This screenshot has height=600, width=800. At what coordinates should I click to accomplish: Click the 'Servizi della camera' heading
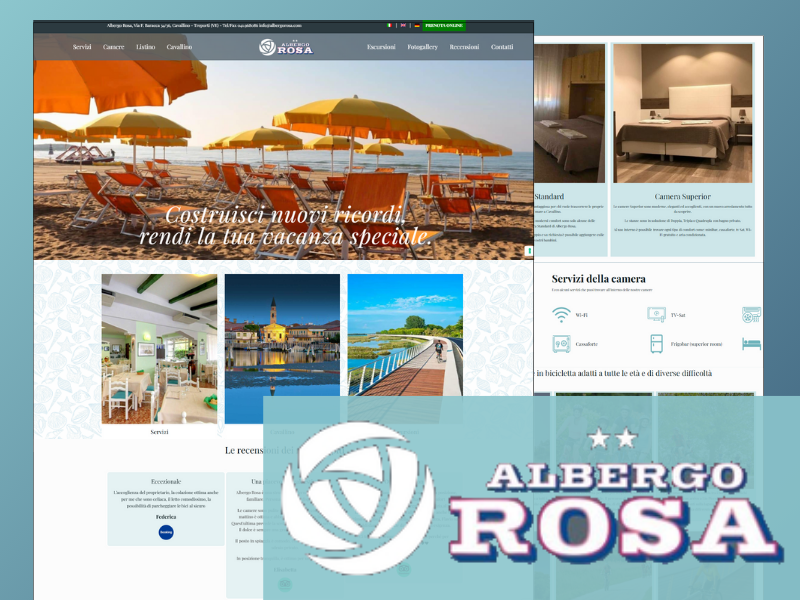click(x=598, y=279)
